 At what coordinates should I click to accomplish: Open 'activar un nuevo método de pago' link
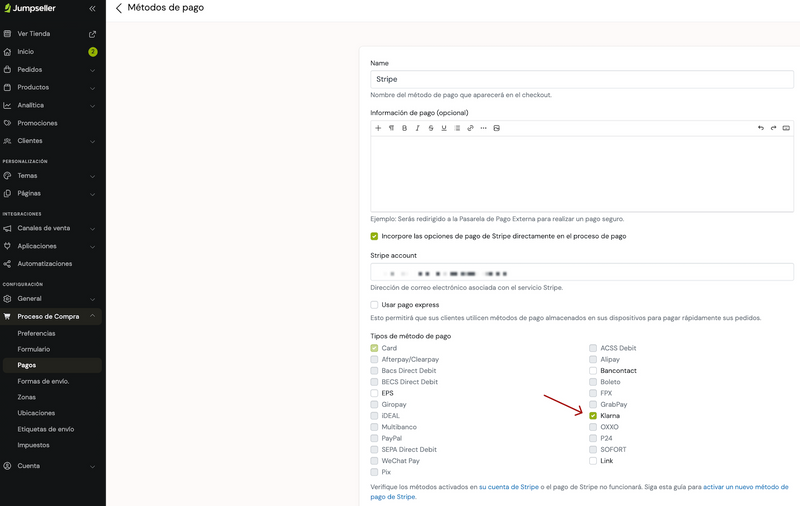579,492
